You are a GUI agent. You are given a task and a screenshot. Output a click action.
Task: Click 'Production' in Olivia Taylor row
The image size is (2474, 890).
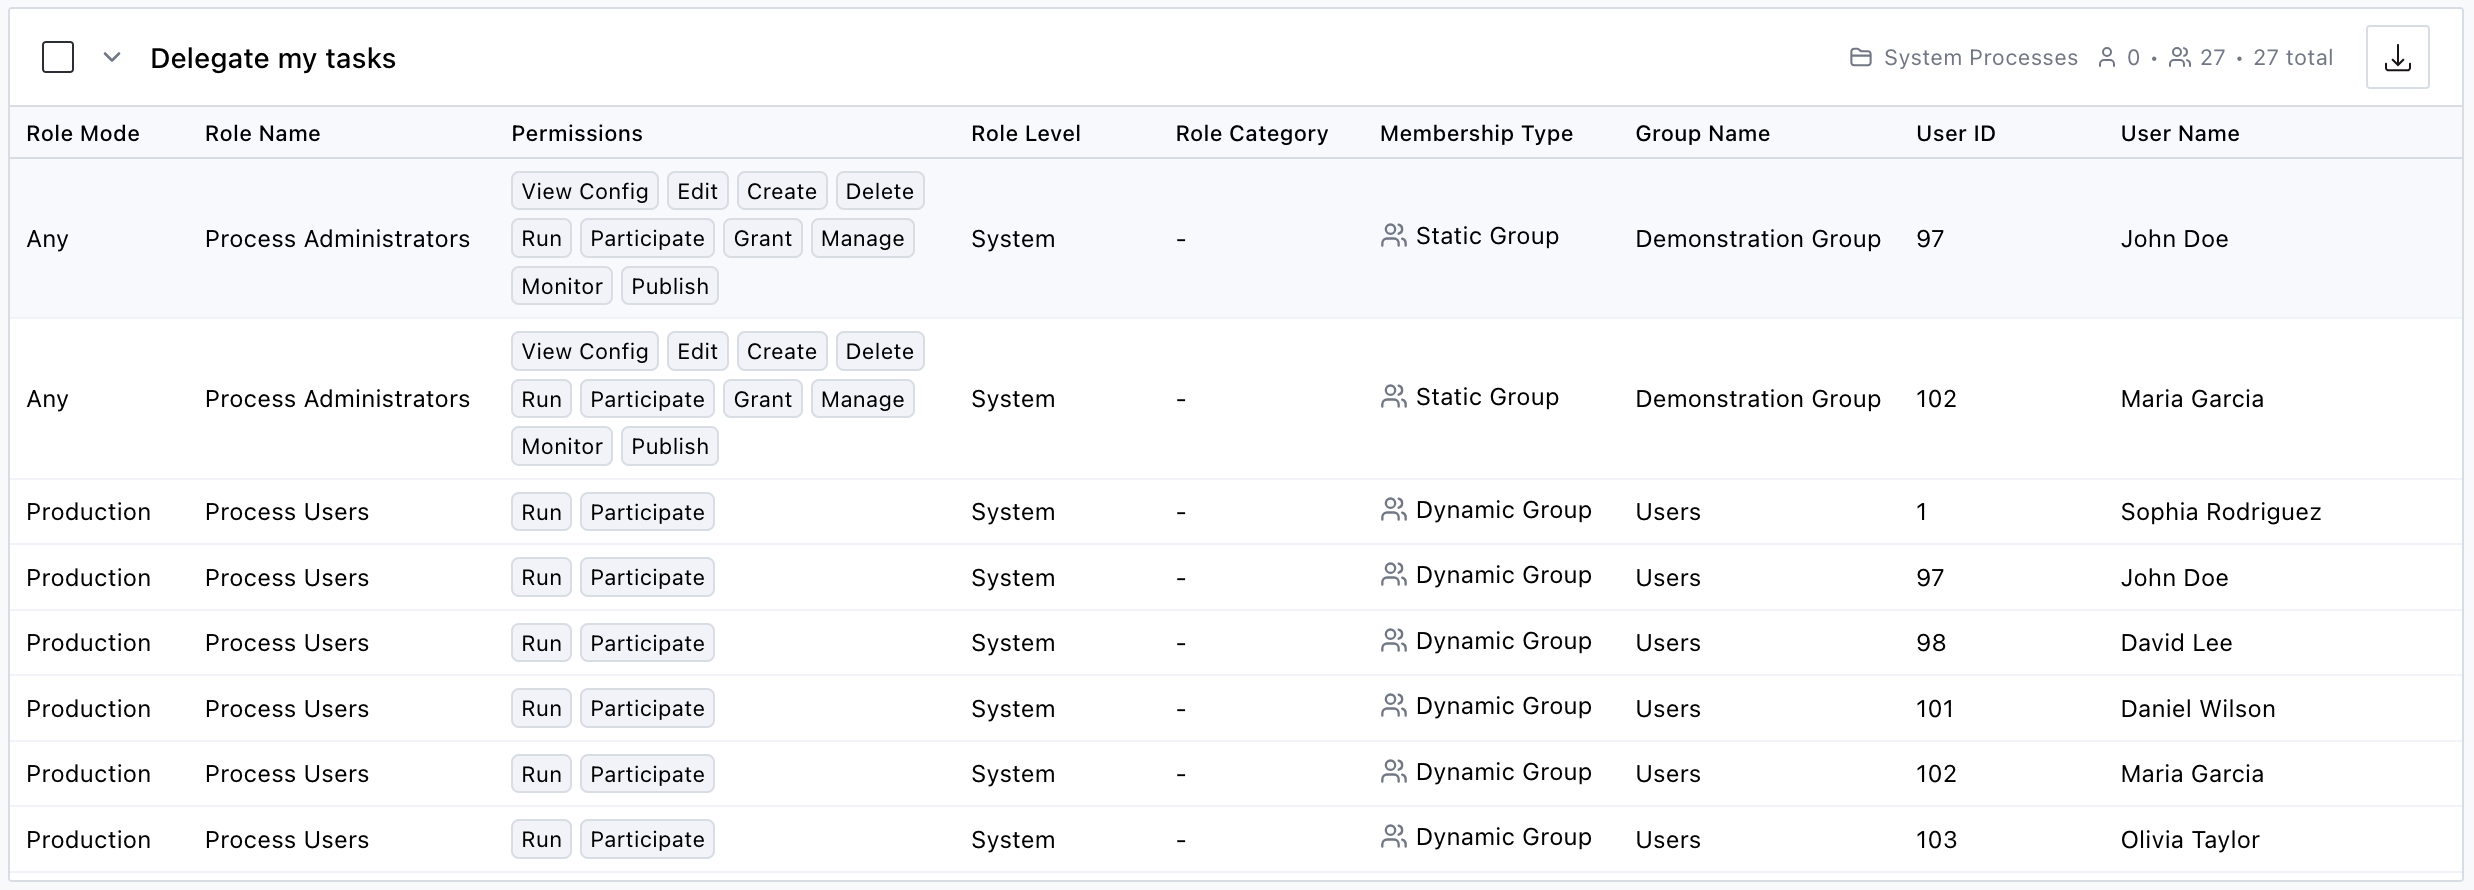click(88, 840)
